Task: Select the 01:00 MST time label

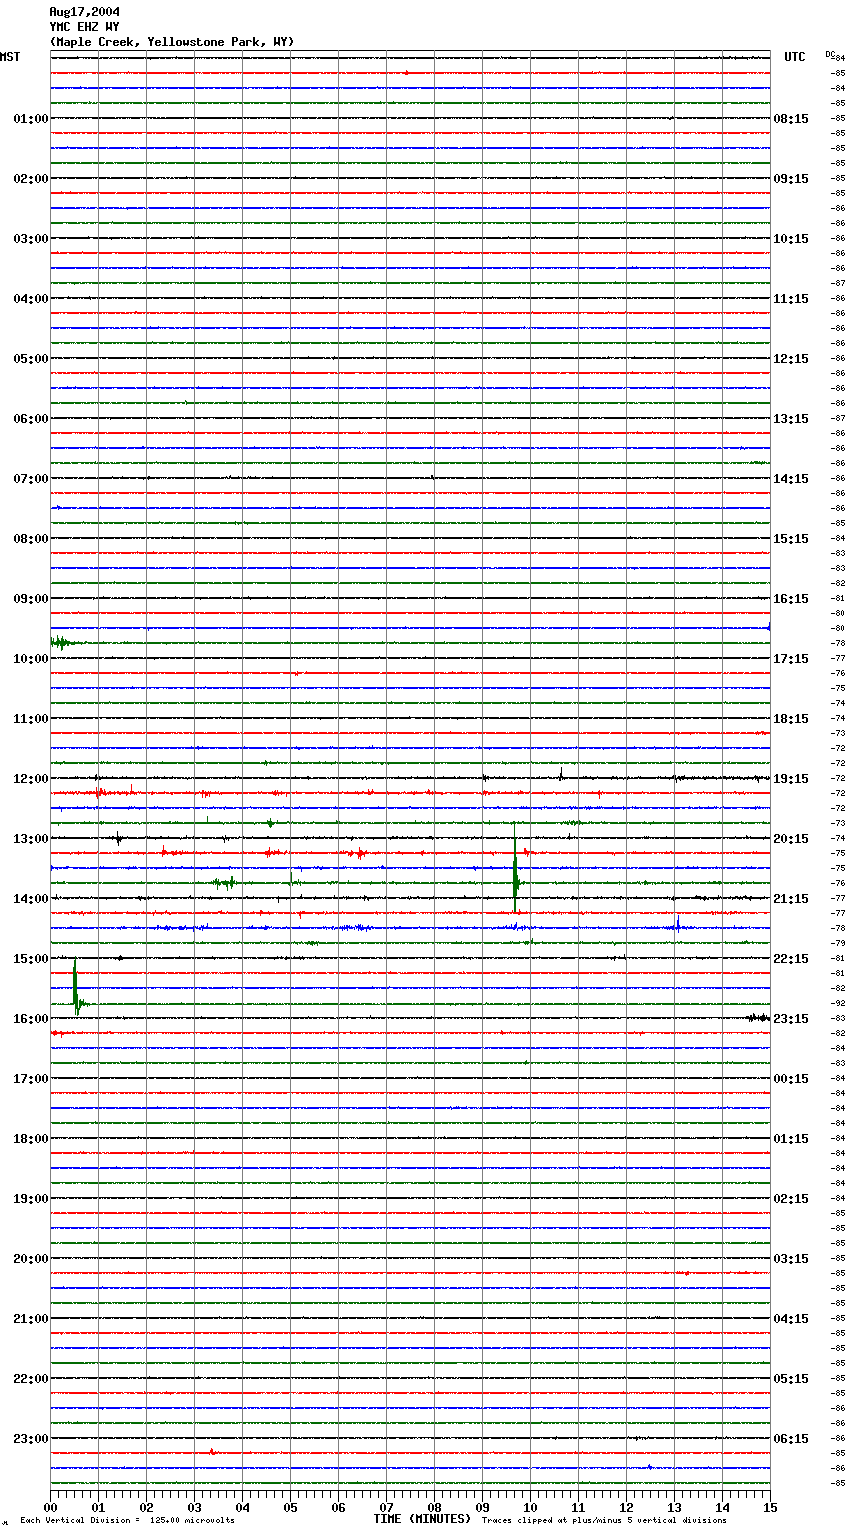Action: [x=31, y=119]
